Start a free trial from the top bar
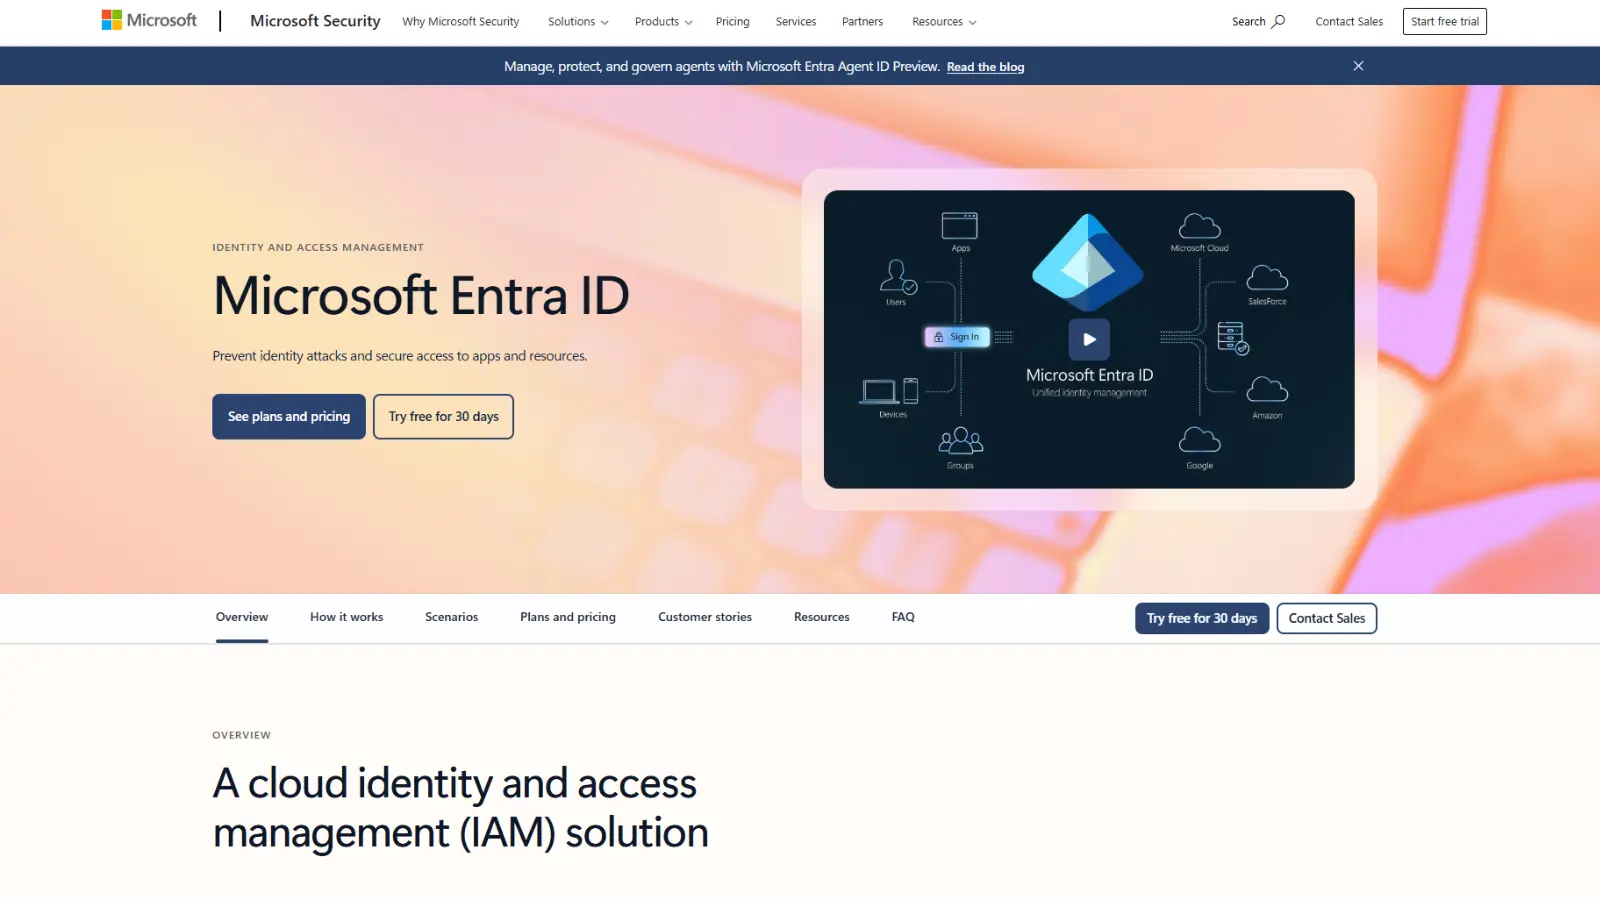 (1444, 20)
